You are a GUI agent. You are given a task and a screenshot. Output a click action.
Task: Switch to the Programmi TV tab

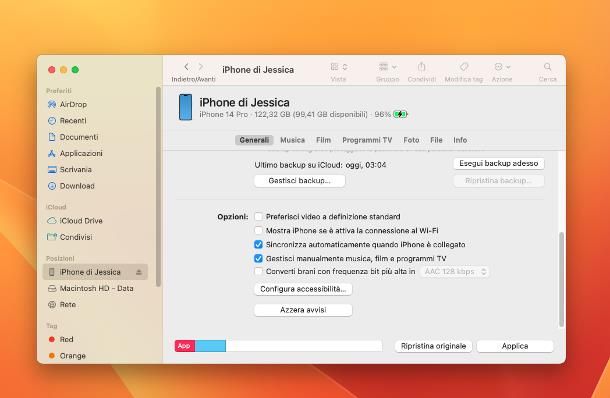367,140
